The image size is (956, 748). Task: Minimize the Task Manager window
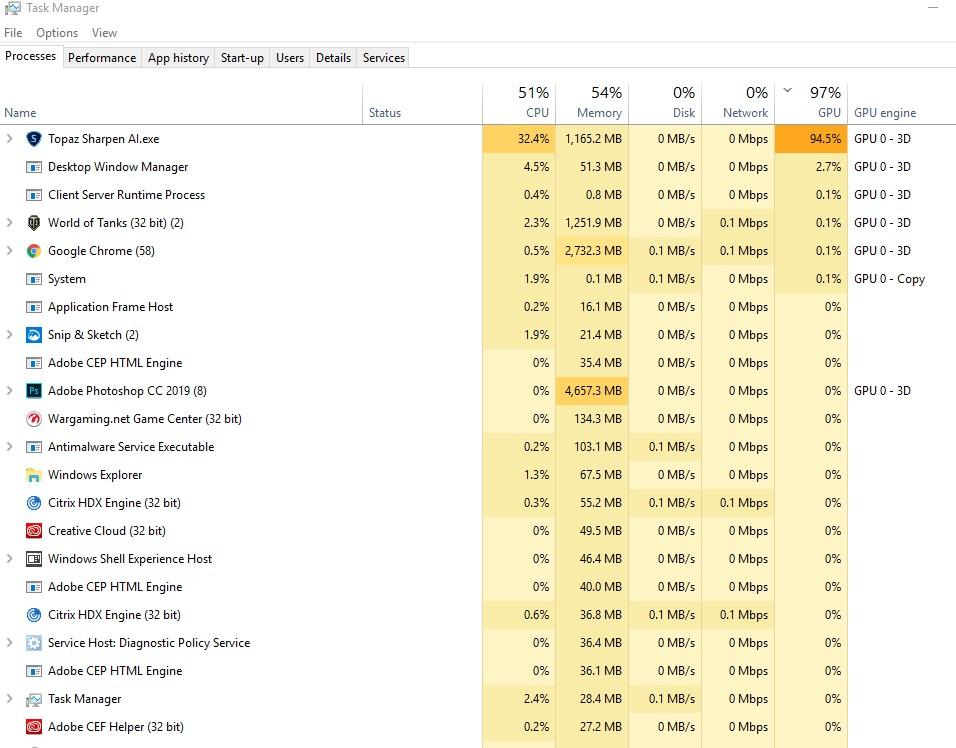(x=933, y=8)
